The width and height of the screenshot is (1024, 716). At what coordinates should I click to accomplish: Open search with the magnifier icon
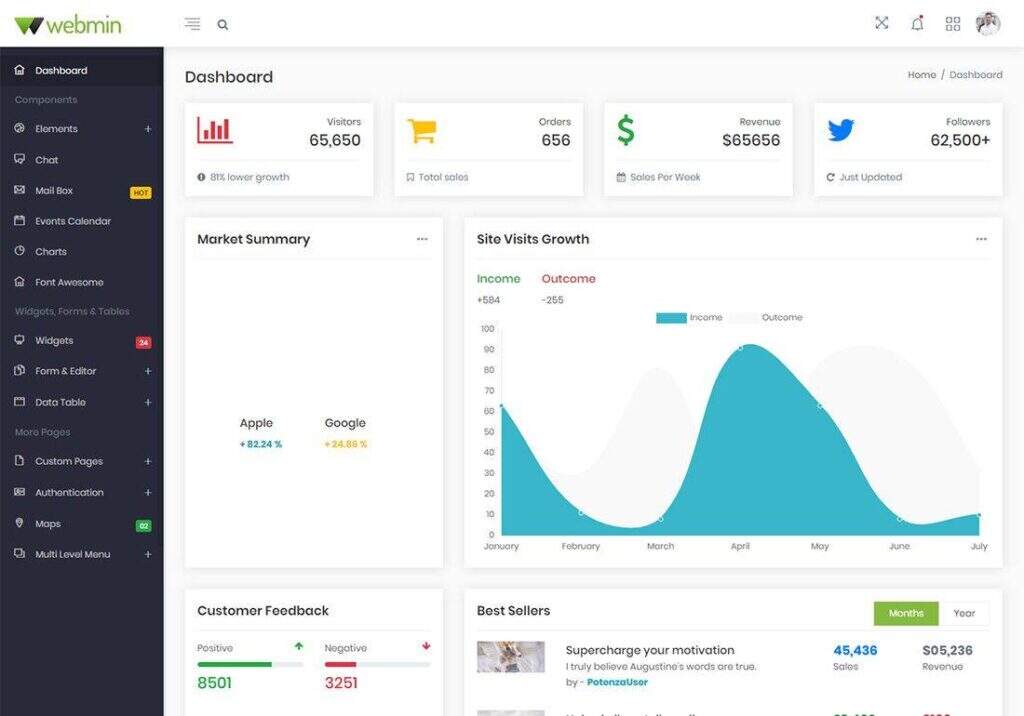click(223, 25)
